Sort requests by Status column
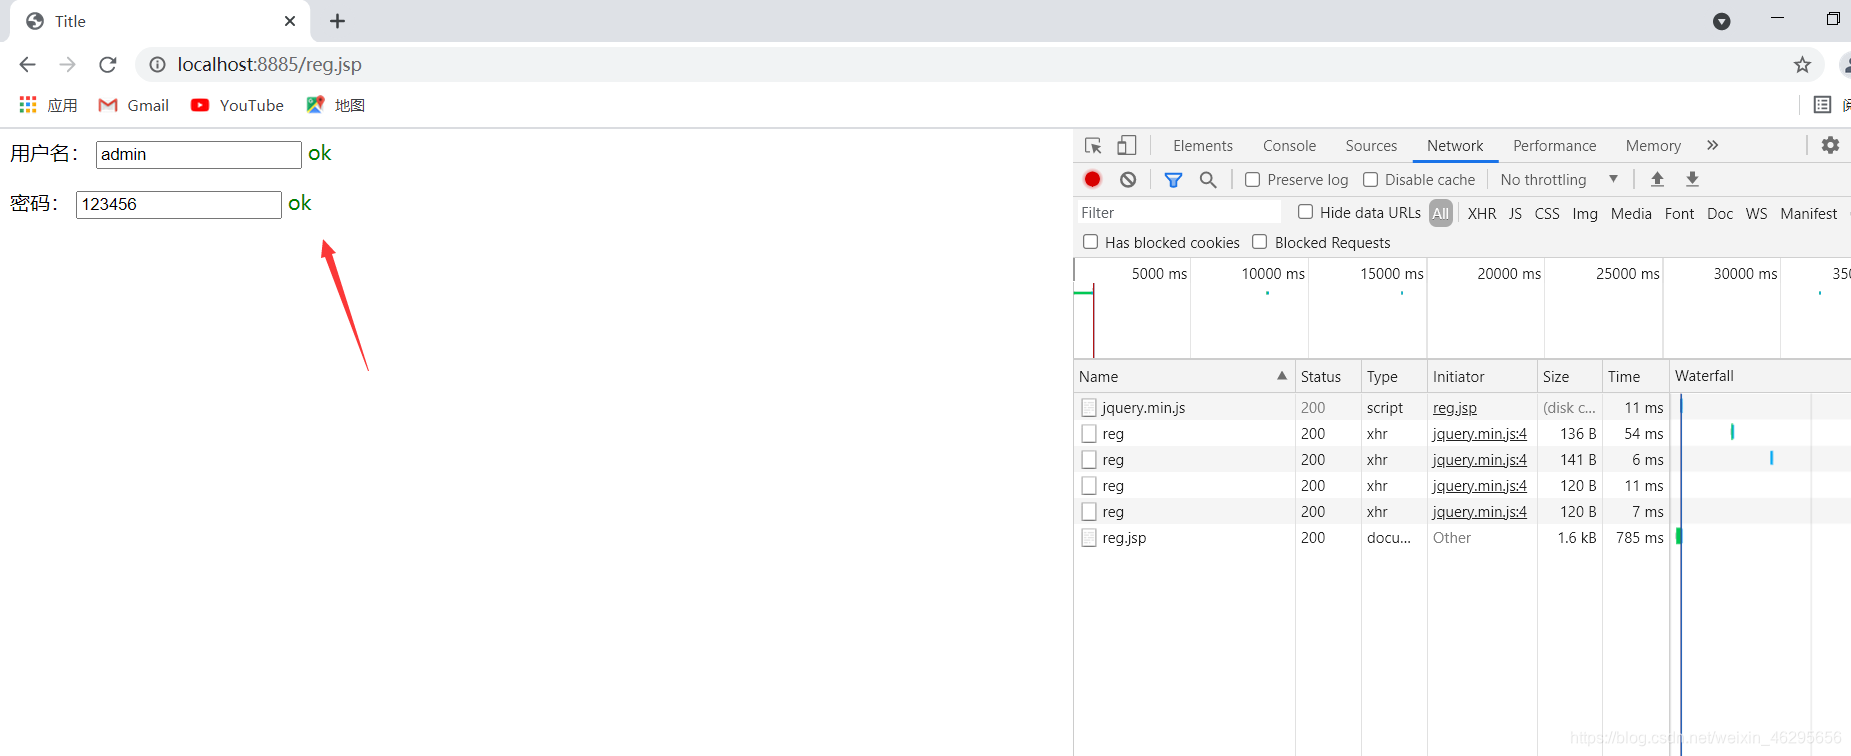The width and height of the screenshot is (1851, 756). click(1328, 377)
